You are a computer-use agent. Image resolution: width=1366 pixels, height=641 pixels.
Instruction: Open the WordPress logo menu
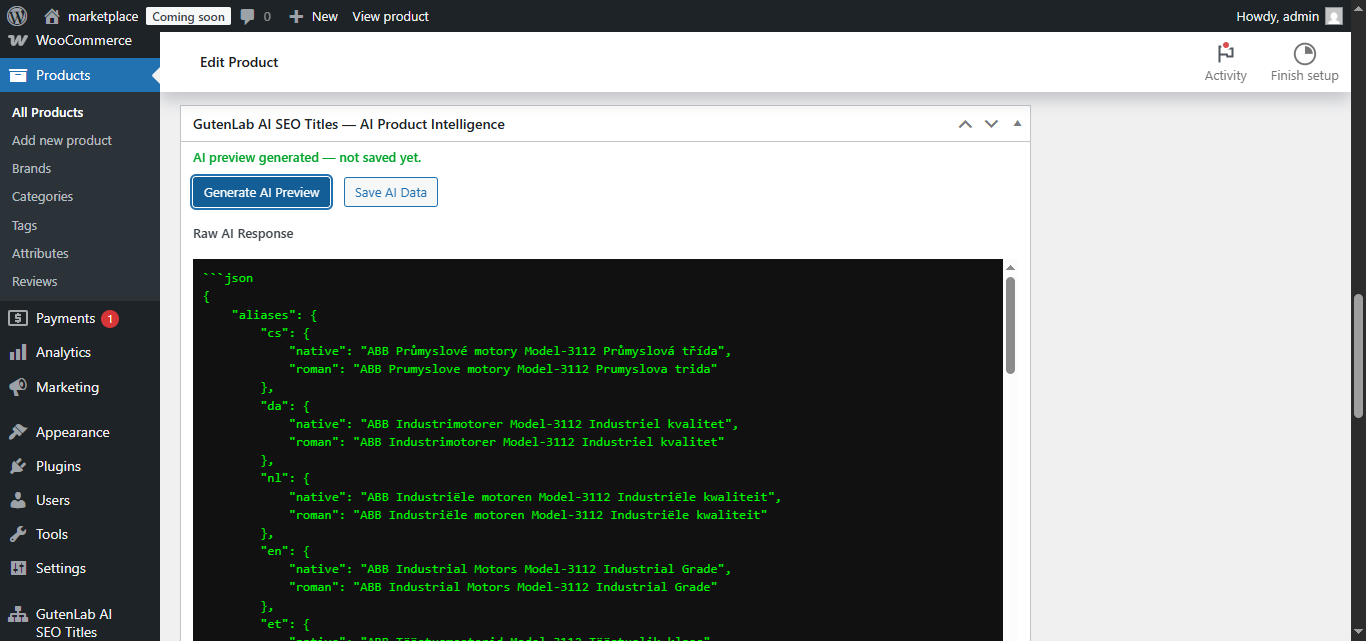coord(17,15)
